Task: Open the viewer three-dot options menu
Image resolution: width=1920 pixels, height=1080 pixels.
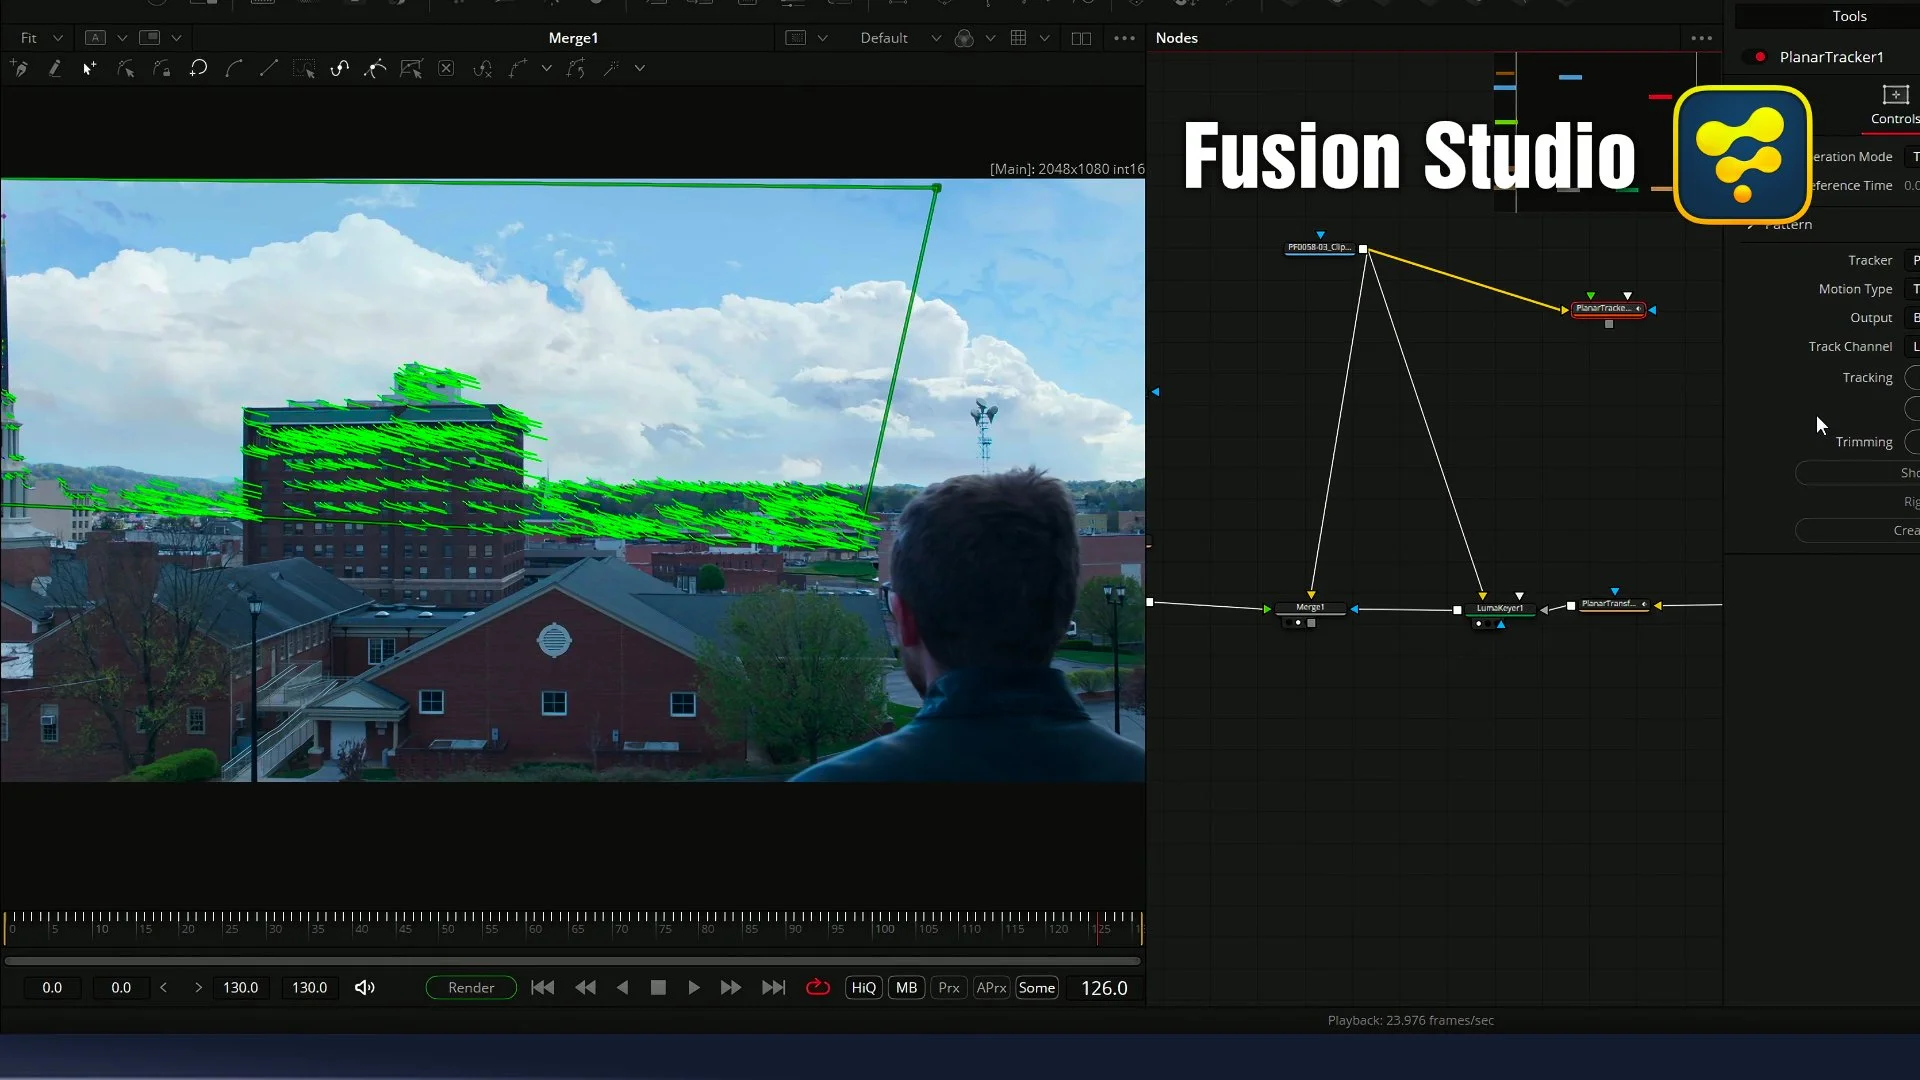Action: pos(1124,38)
